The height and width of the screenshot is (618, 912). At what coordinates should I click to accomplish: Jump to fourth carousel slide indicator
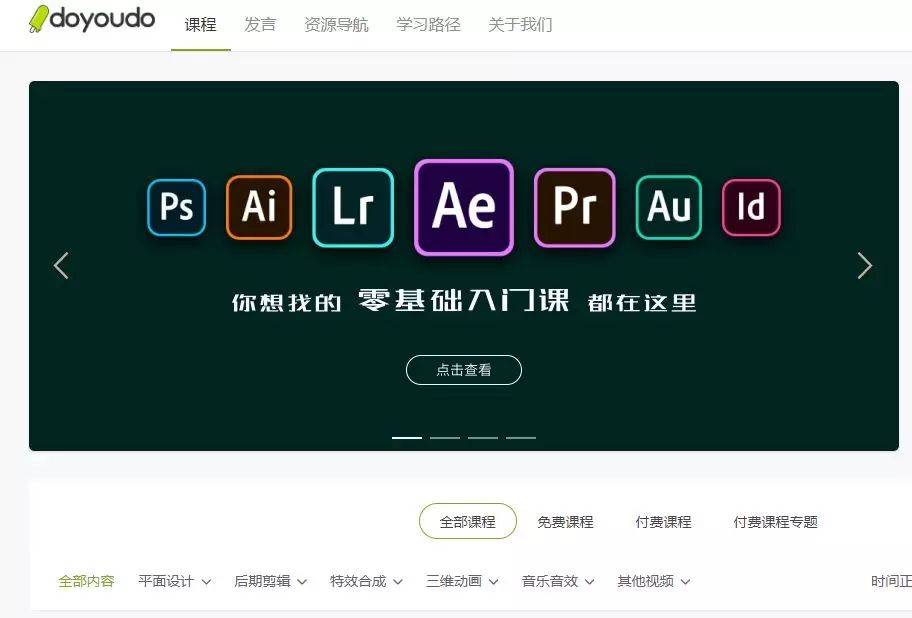[521, 437]
